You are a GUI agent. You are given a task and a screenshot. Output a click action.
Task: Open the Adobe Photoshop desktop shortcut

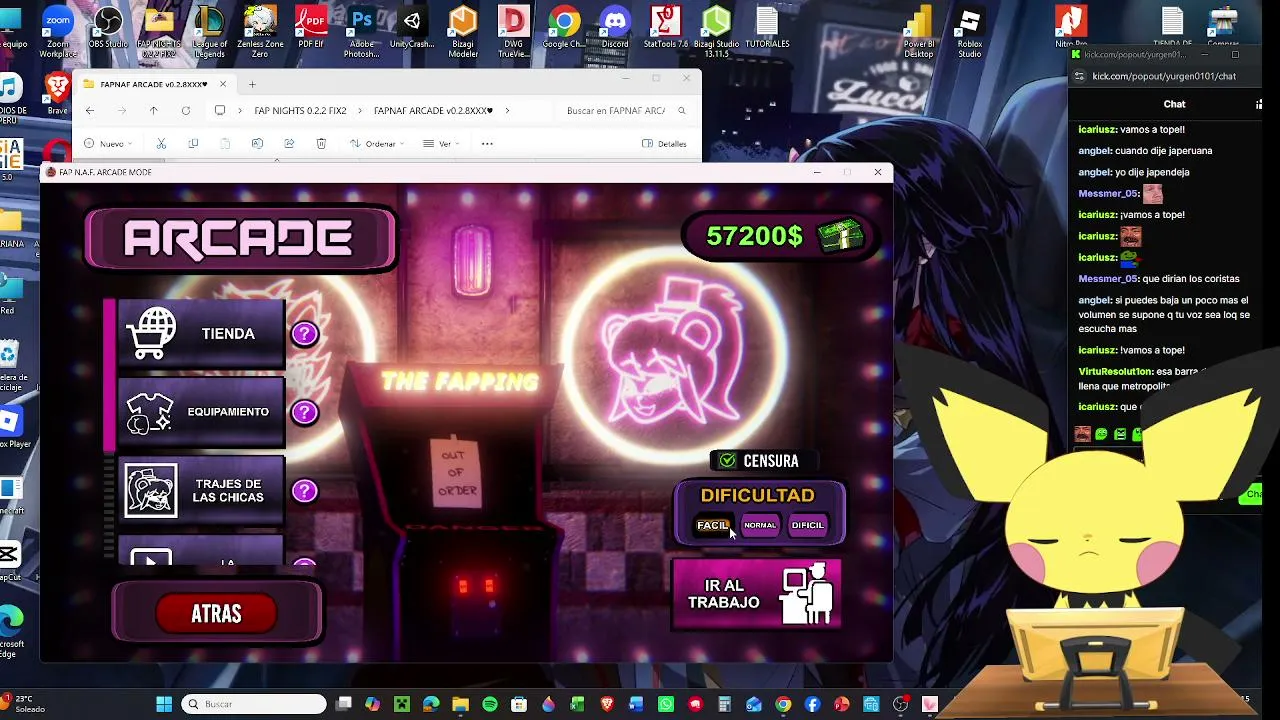362,30
